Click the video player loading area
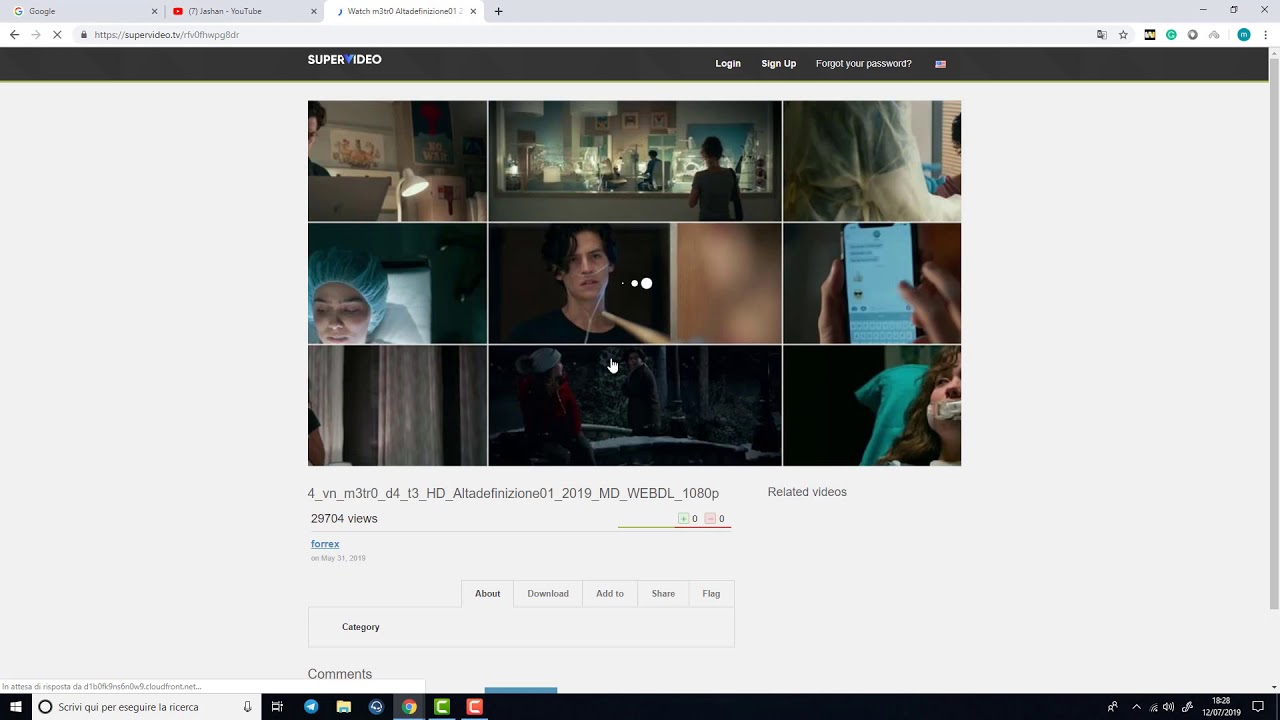The height and width of the screenshot is (720, 1280). 634,283
